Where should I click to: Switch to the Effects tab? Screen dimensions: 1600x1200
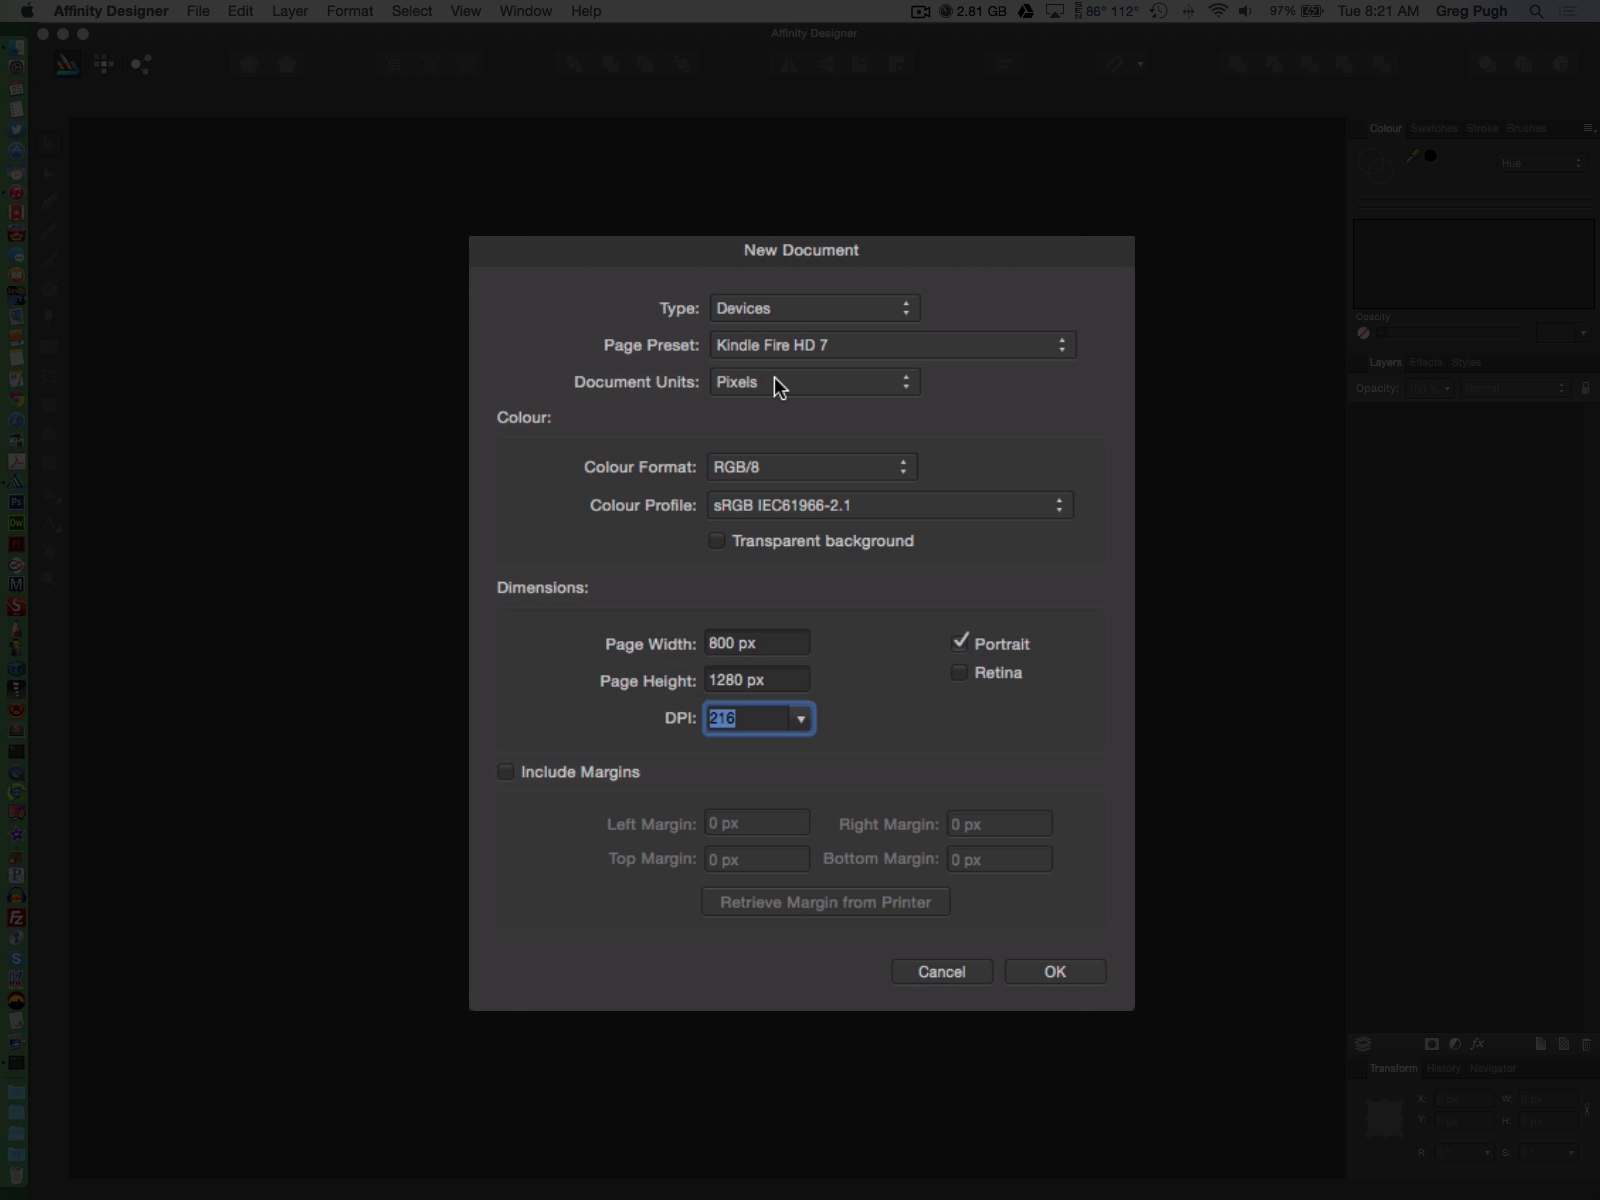pos(1426,362)
